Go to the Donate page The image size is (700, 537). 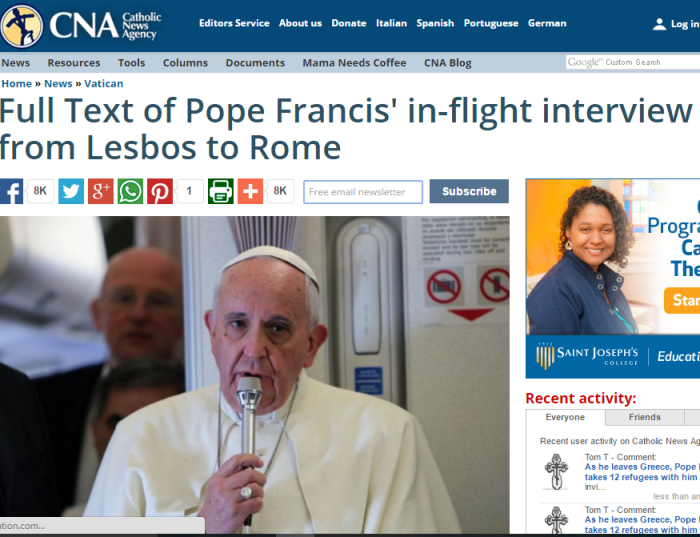point(348,23)
